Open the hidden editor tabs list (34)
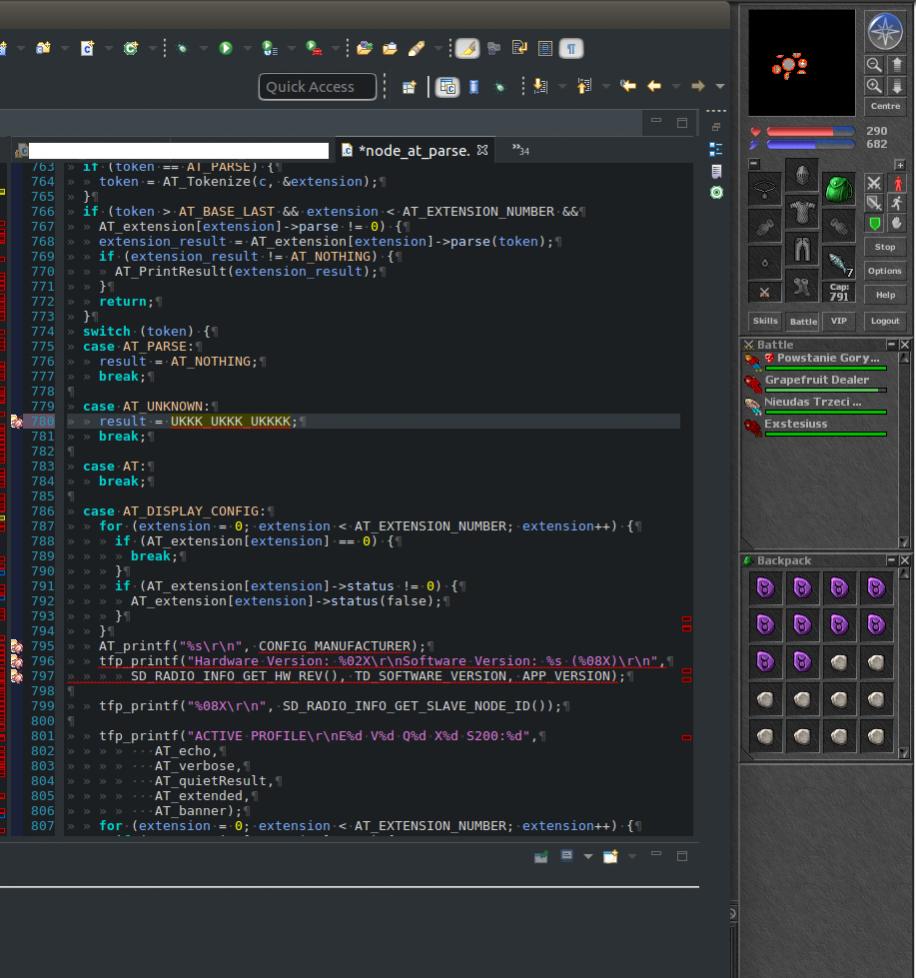Viewport: 916px width, 978px height. coord(520,150)
